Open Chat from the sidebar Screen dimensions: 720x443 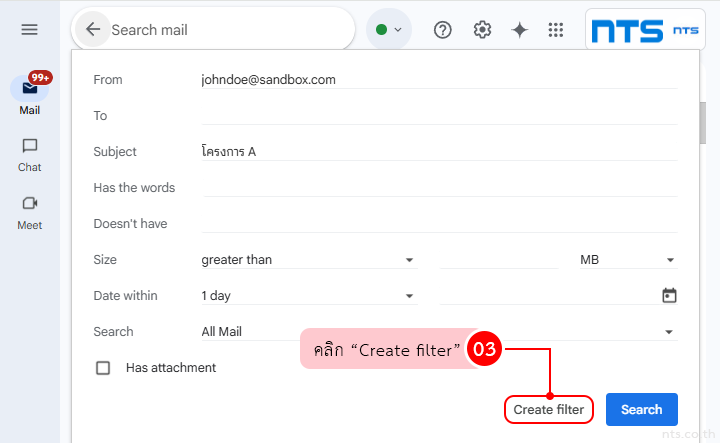pos(30,155)
